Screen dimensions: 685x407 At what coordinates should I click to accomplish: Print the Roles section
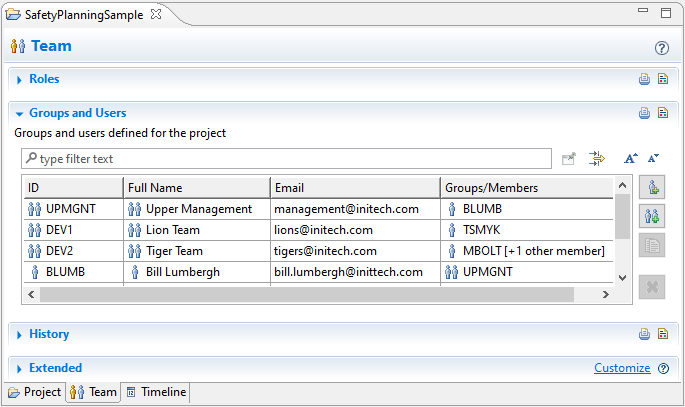pos(645,80)
